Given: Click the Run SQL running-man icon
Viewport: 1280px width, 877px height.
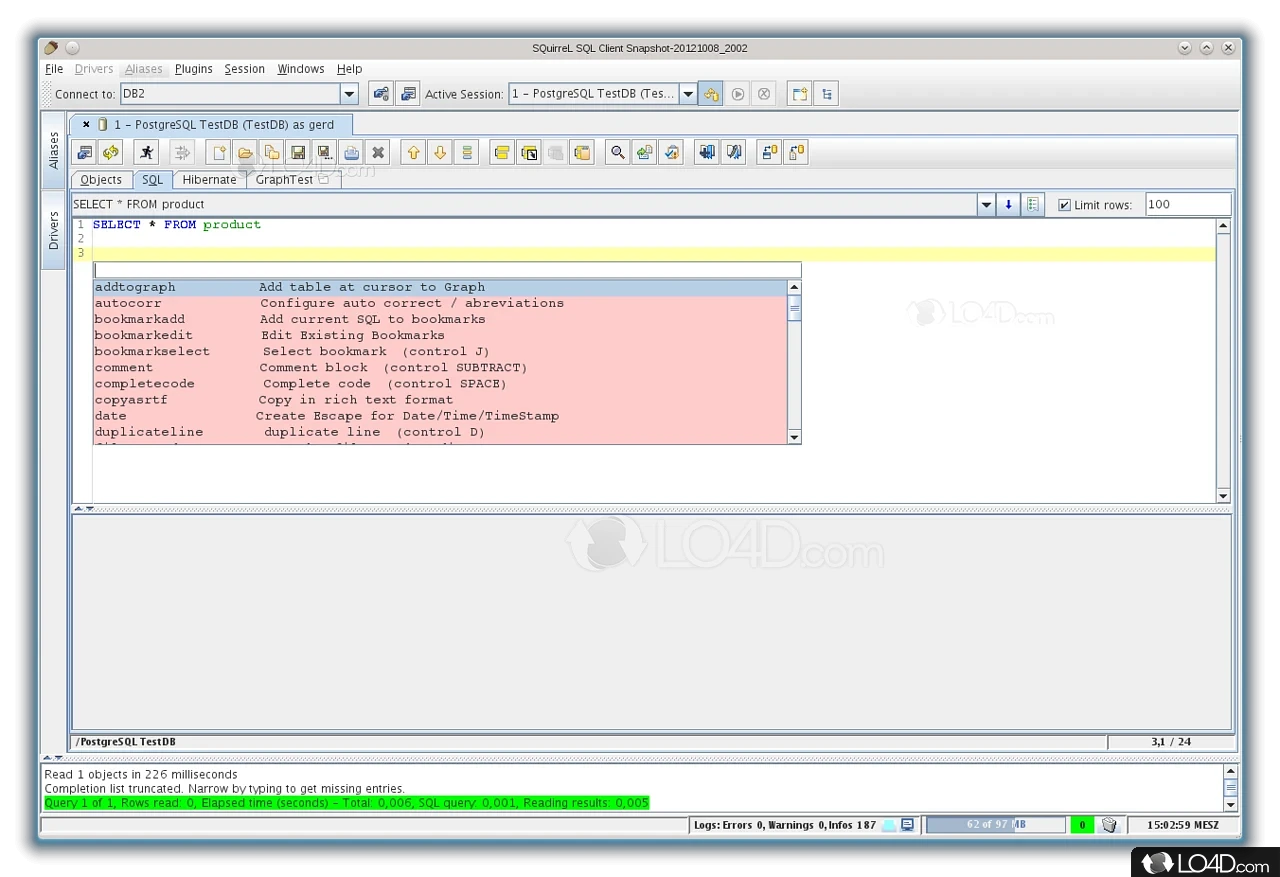Looking at the screenshot, I should click(147, 153).
